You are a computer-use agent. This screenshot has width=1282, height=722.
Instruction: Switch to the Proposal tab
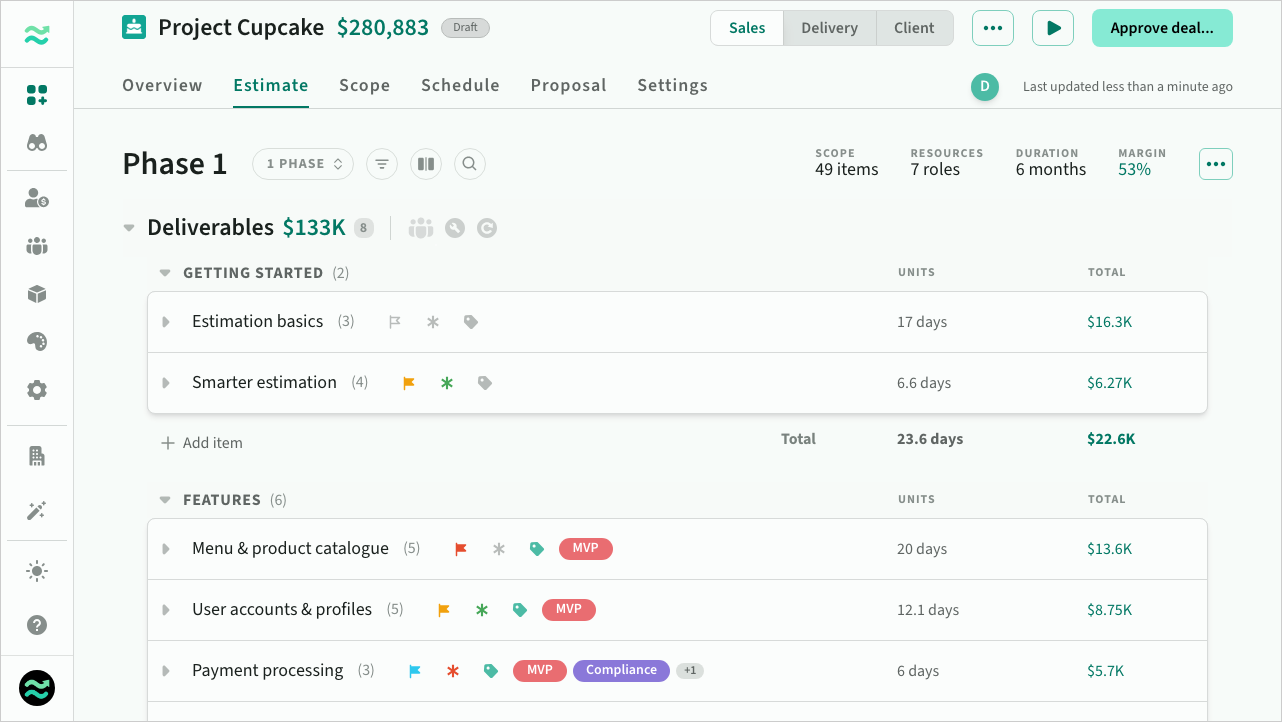568,86
